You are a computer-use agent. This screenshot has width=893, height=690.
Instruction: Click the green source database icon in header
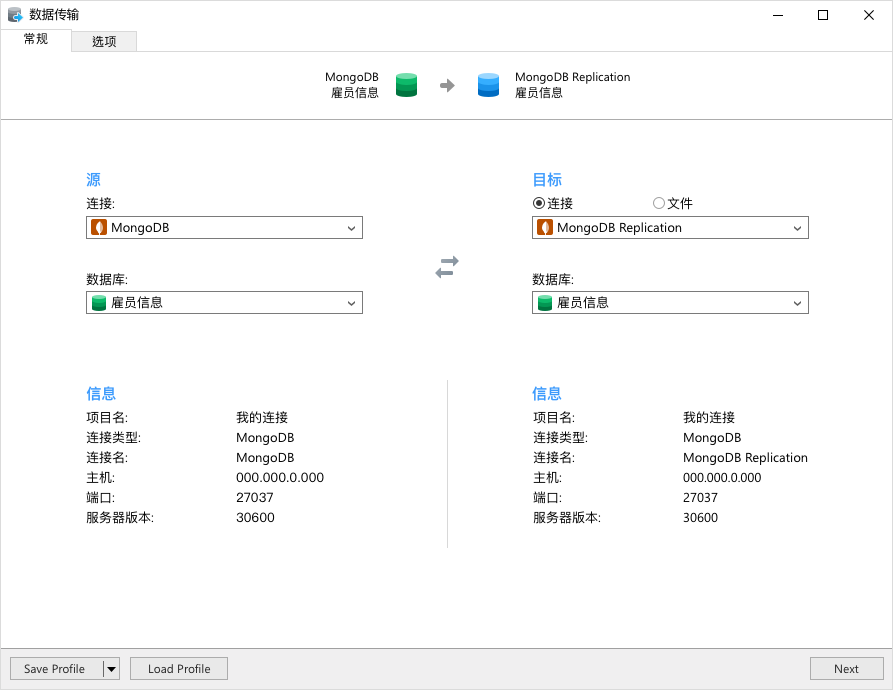[406, 85]
